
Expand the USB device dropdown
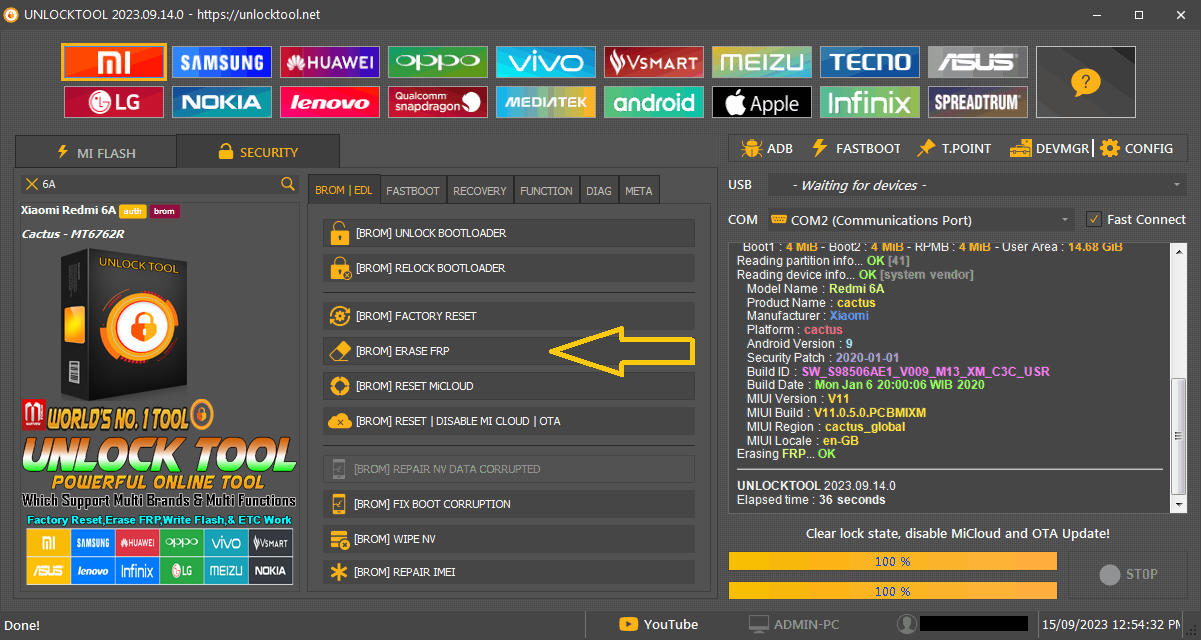click(x=1176, y=185)
